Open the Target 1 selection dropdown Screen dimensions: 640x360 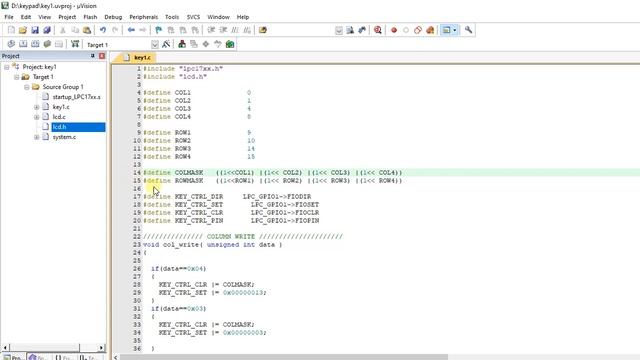155,44
